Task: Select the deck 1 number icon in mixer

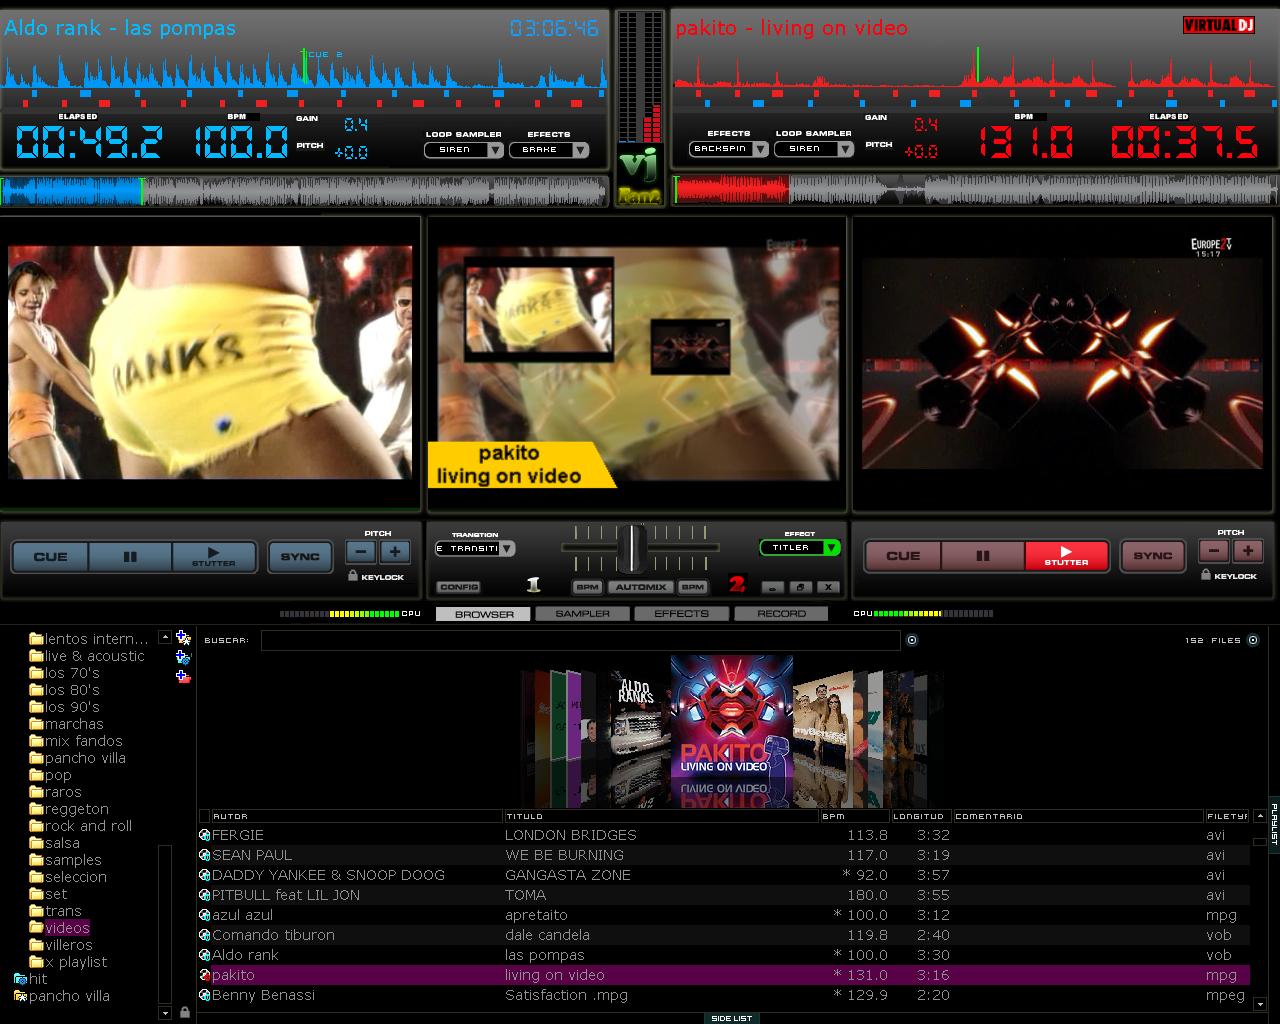Action: pyautogui.click(x=534, y=585)
